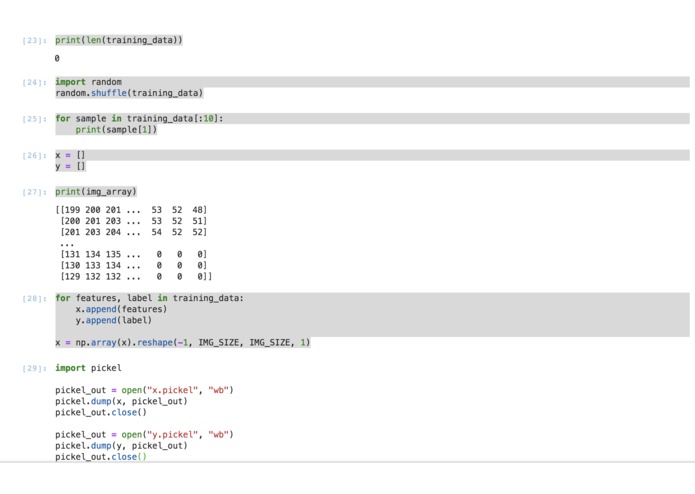
Task: Click output row starting [[199 200 201
Action: 131,210
